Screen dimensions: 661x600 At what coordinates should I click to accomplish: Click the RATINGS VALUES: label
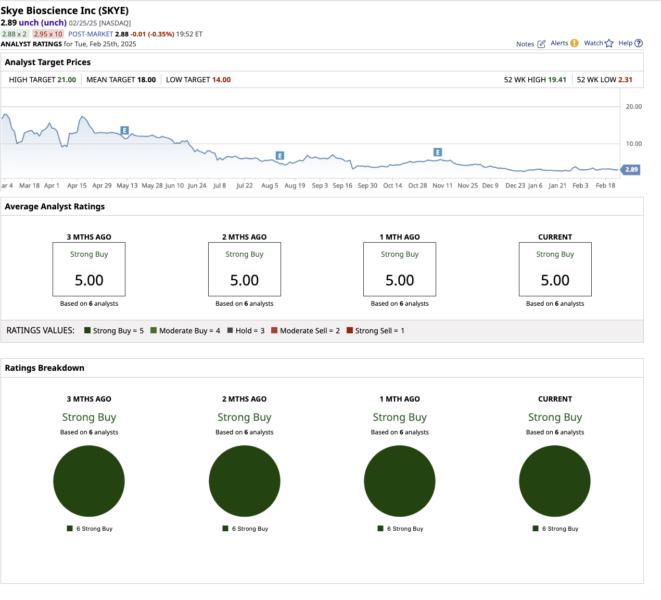coord(40,330)
